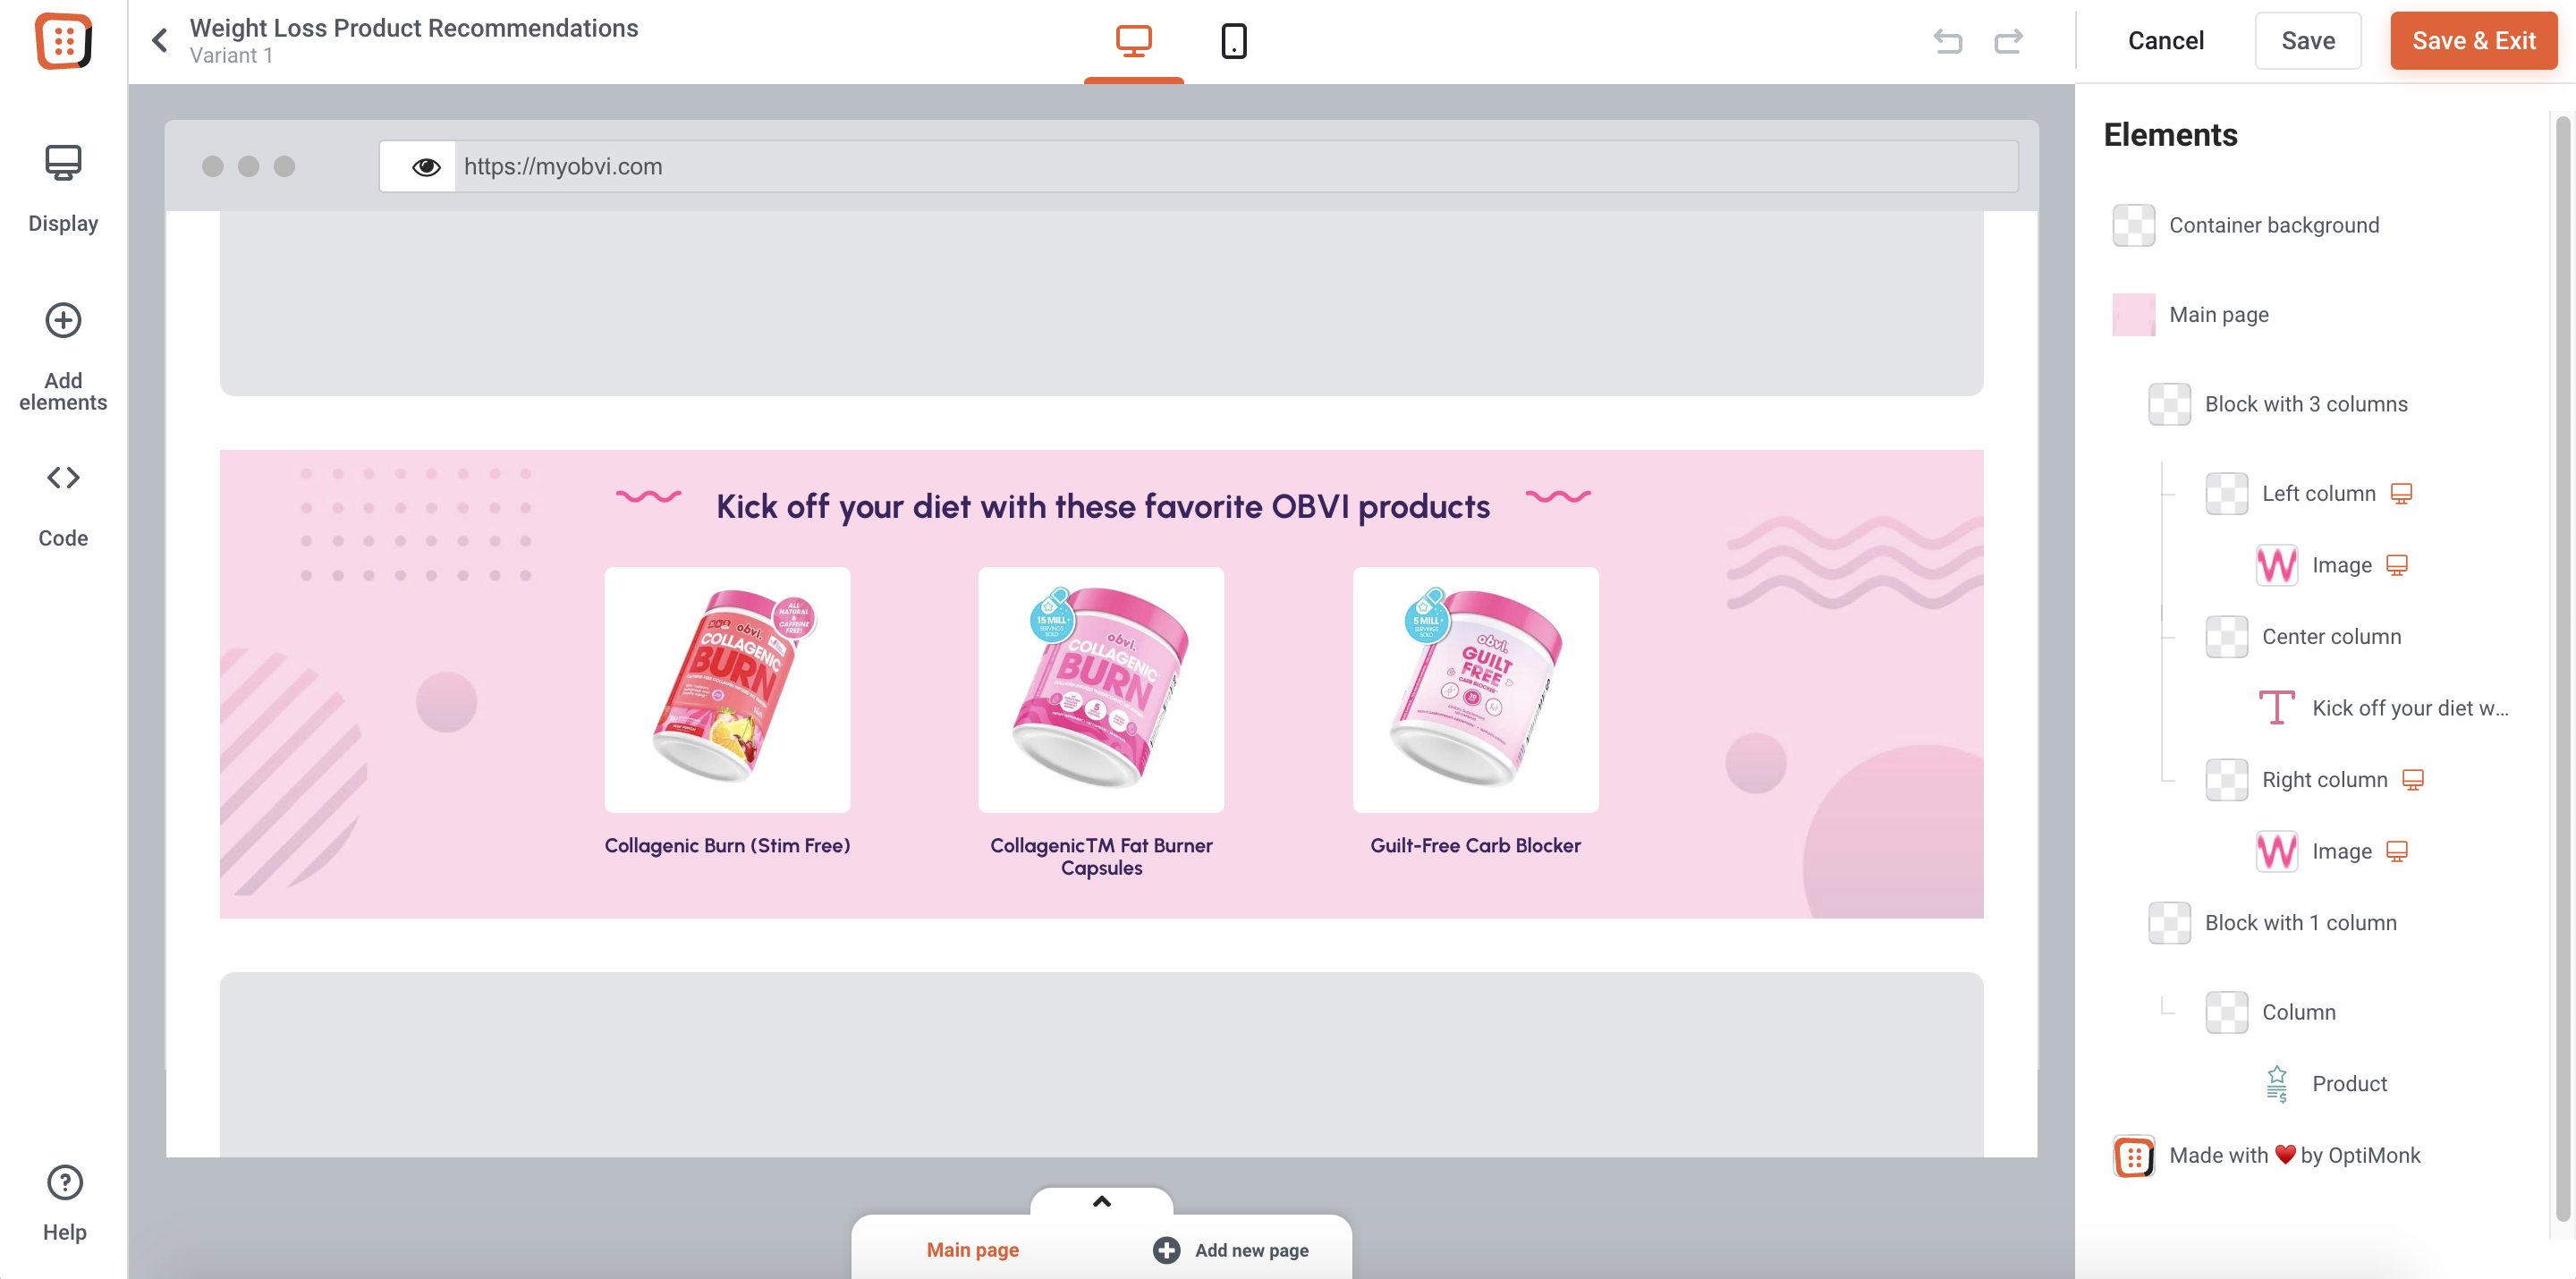Viewport: 2576px width, 1279px height.
Task: Select Container background element
Action: pyautogui.click(x=2273, y=225)
